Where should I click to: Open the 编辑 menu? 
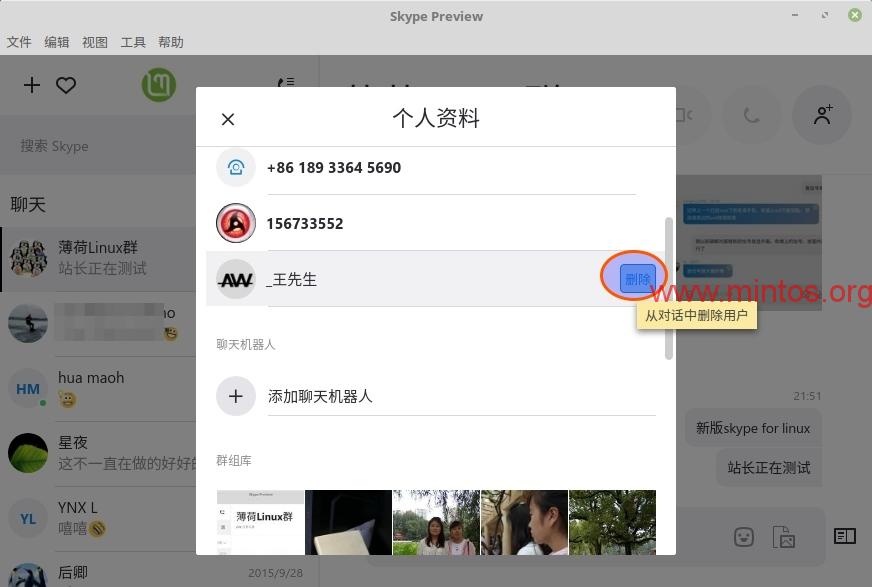(57, 42)
